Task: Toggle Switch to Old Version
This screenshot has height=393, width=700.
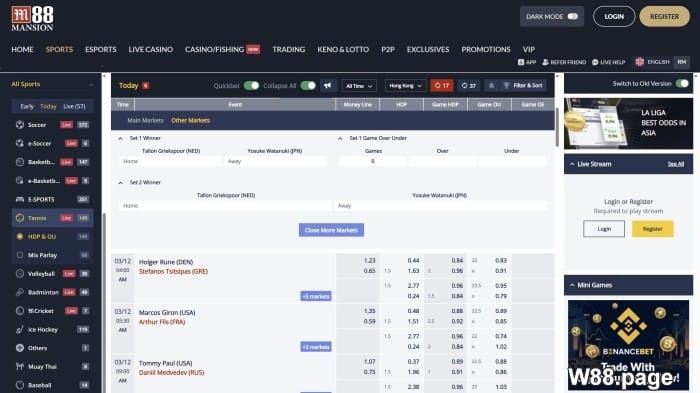Action: [x=682, y=84]
